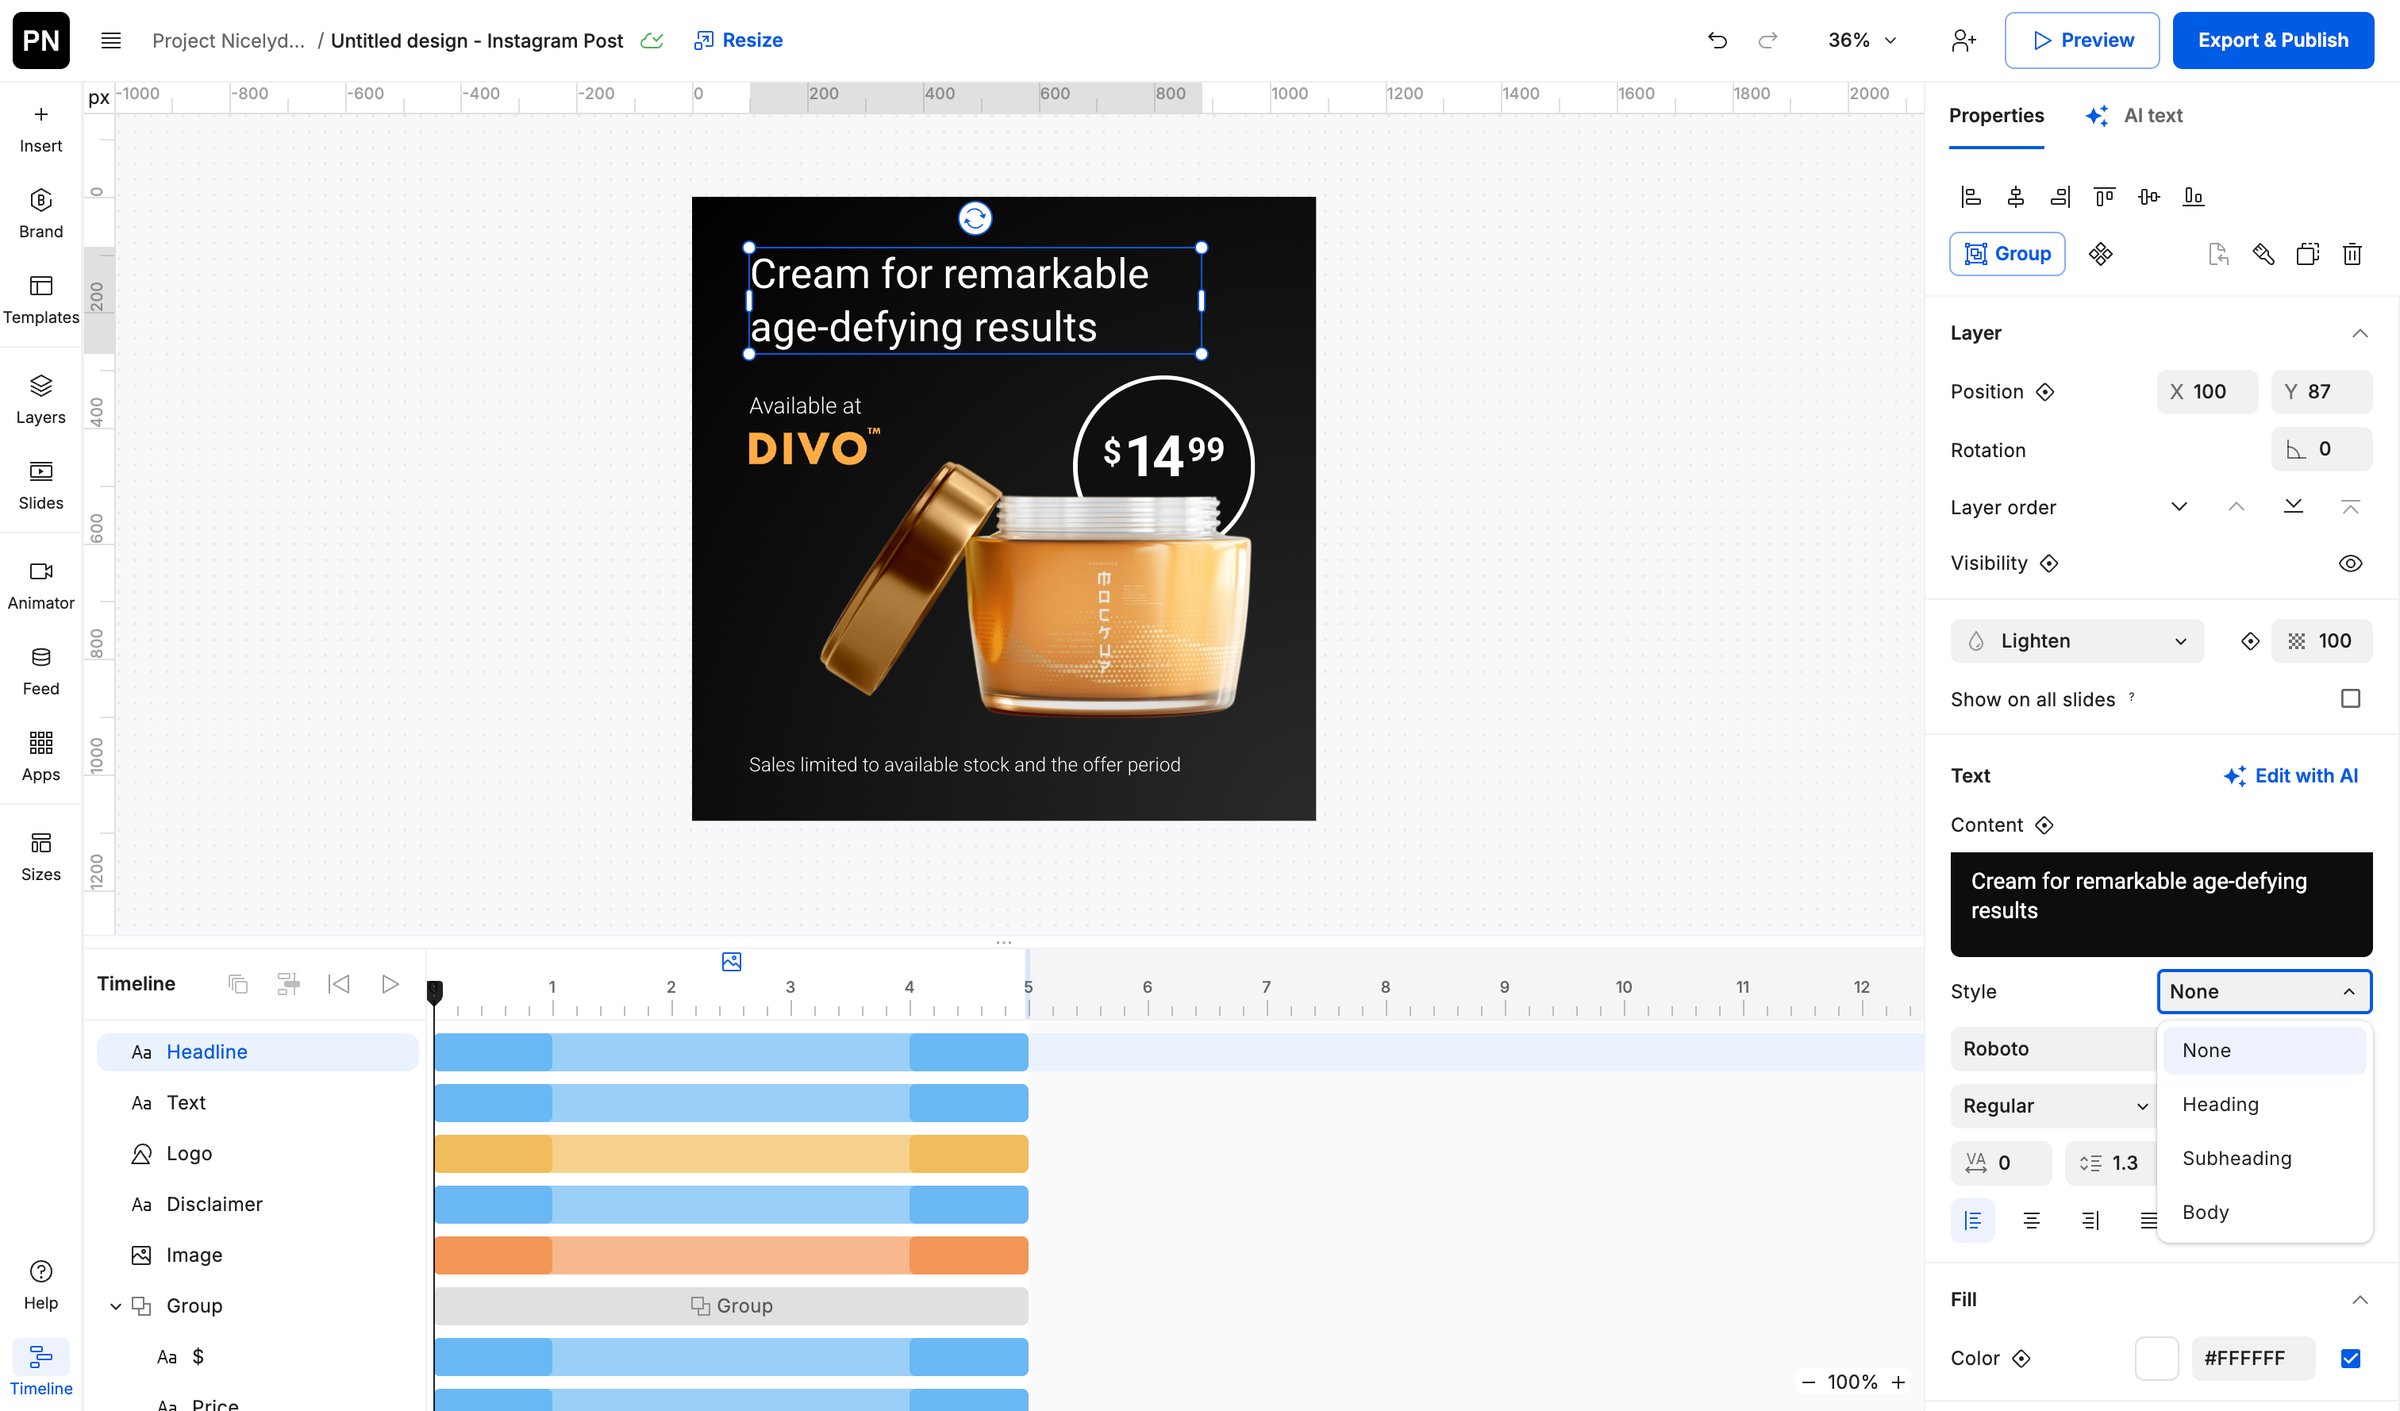This screenshot has height=1411, width=2400.
Task: Toggle Visibility keyframe diamond
Action: pos(2049,563)
